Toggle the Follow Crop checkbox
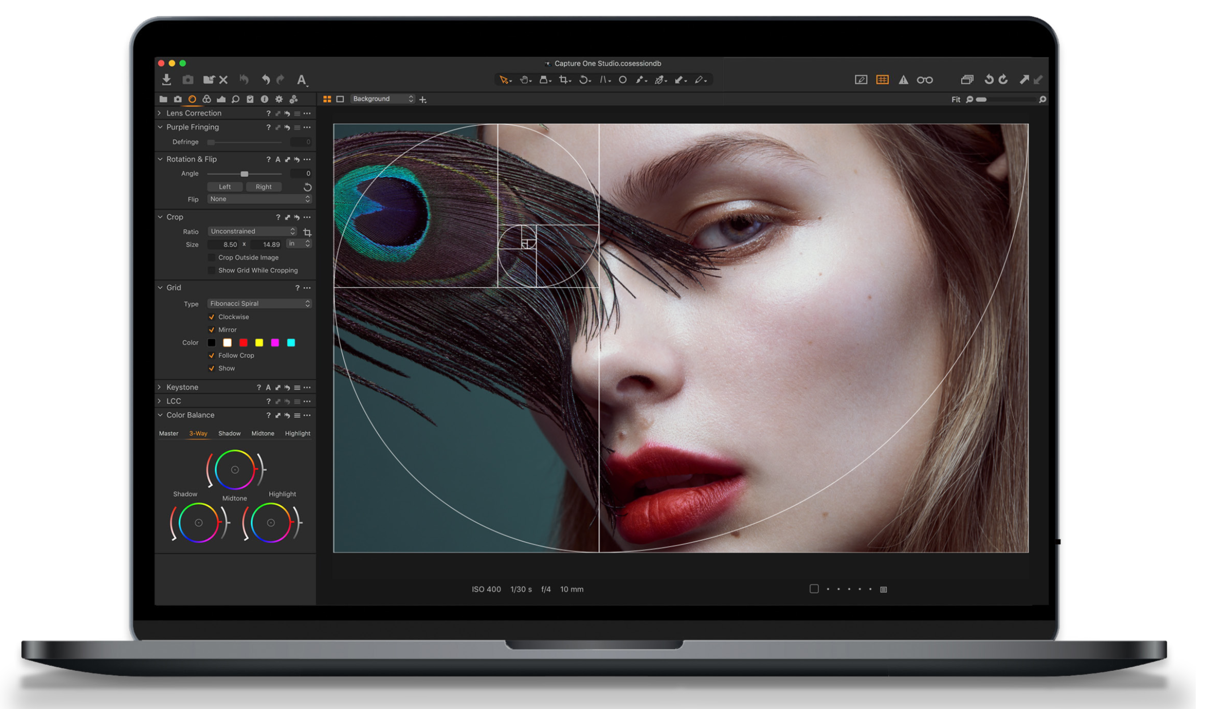1222x709 pixels. click(x=211, y=356)
